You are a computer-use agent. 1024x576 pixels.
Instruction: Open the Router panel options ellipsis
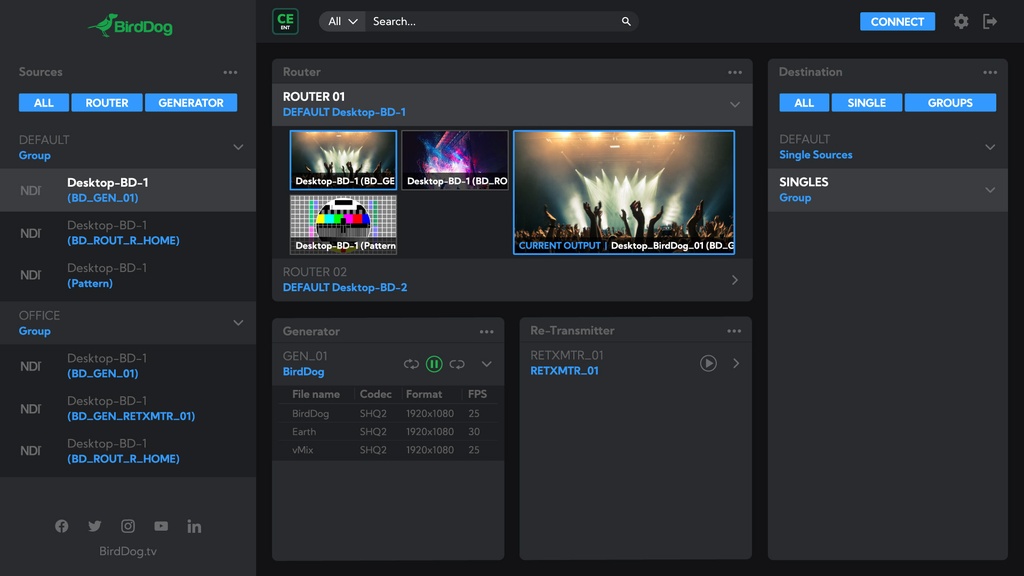735,72
